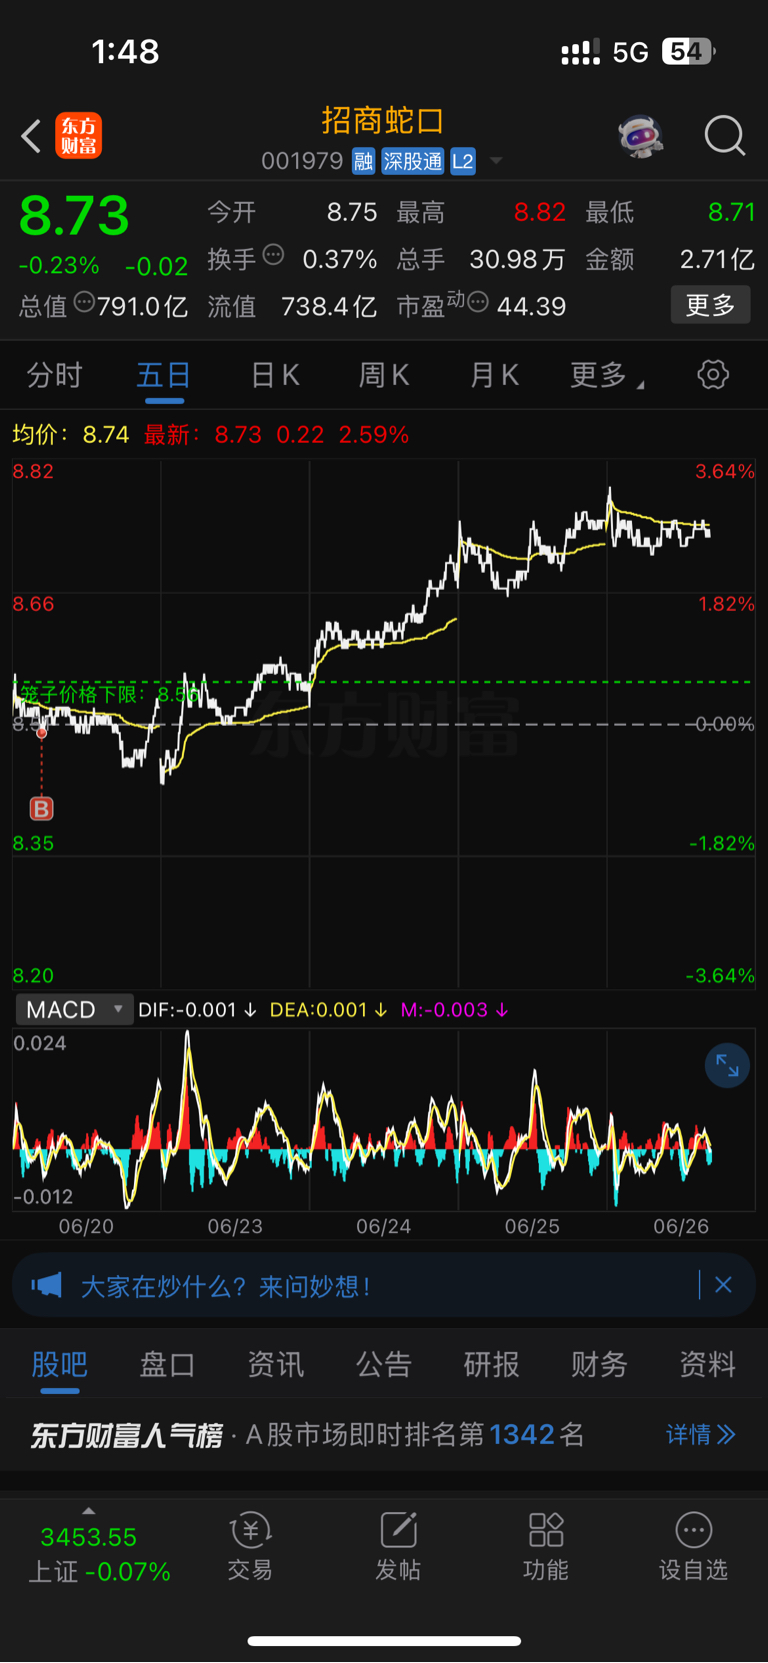Tap the megaphone announcement icon
The height and width of the screenshot is (1663, 768).
[x=46, y=1285]
